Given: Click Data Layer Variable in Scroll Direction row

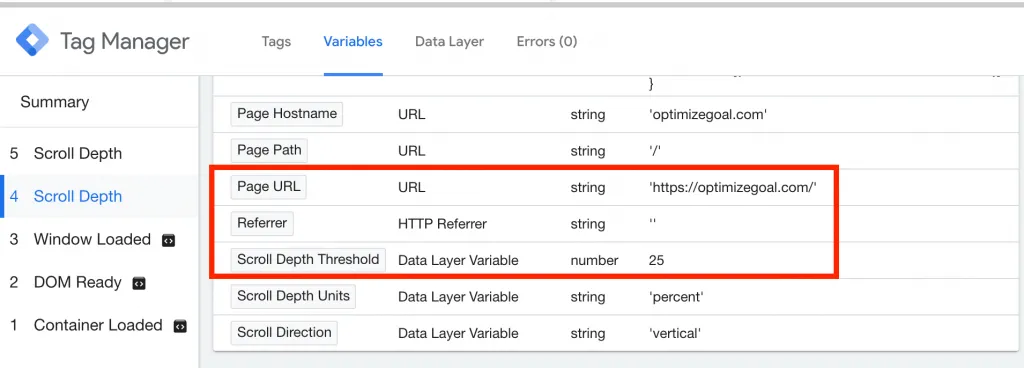Looking at the screenshot, I should point(458,334).
